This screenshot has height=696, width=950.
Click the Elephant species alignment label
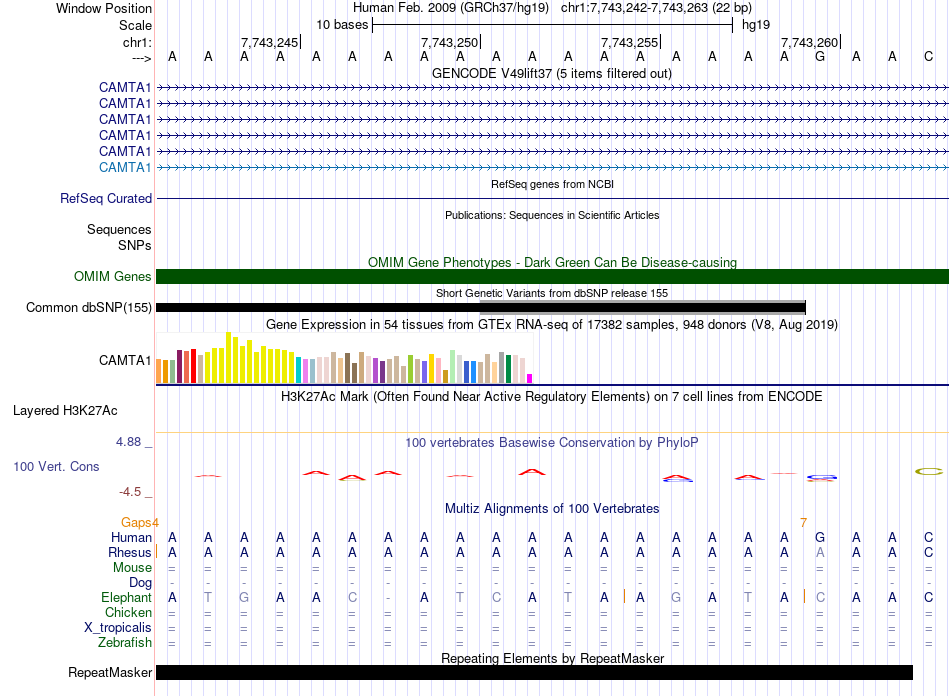(x=126, y=598)
